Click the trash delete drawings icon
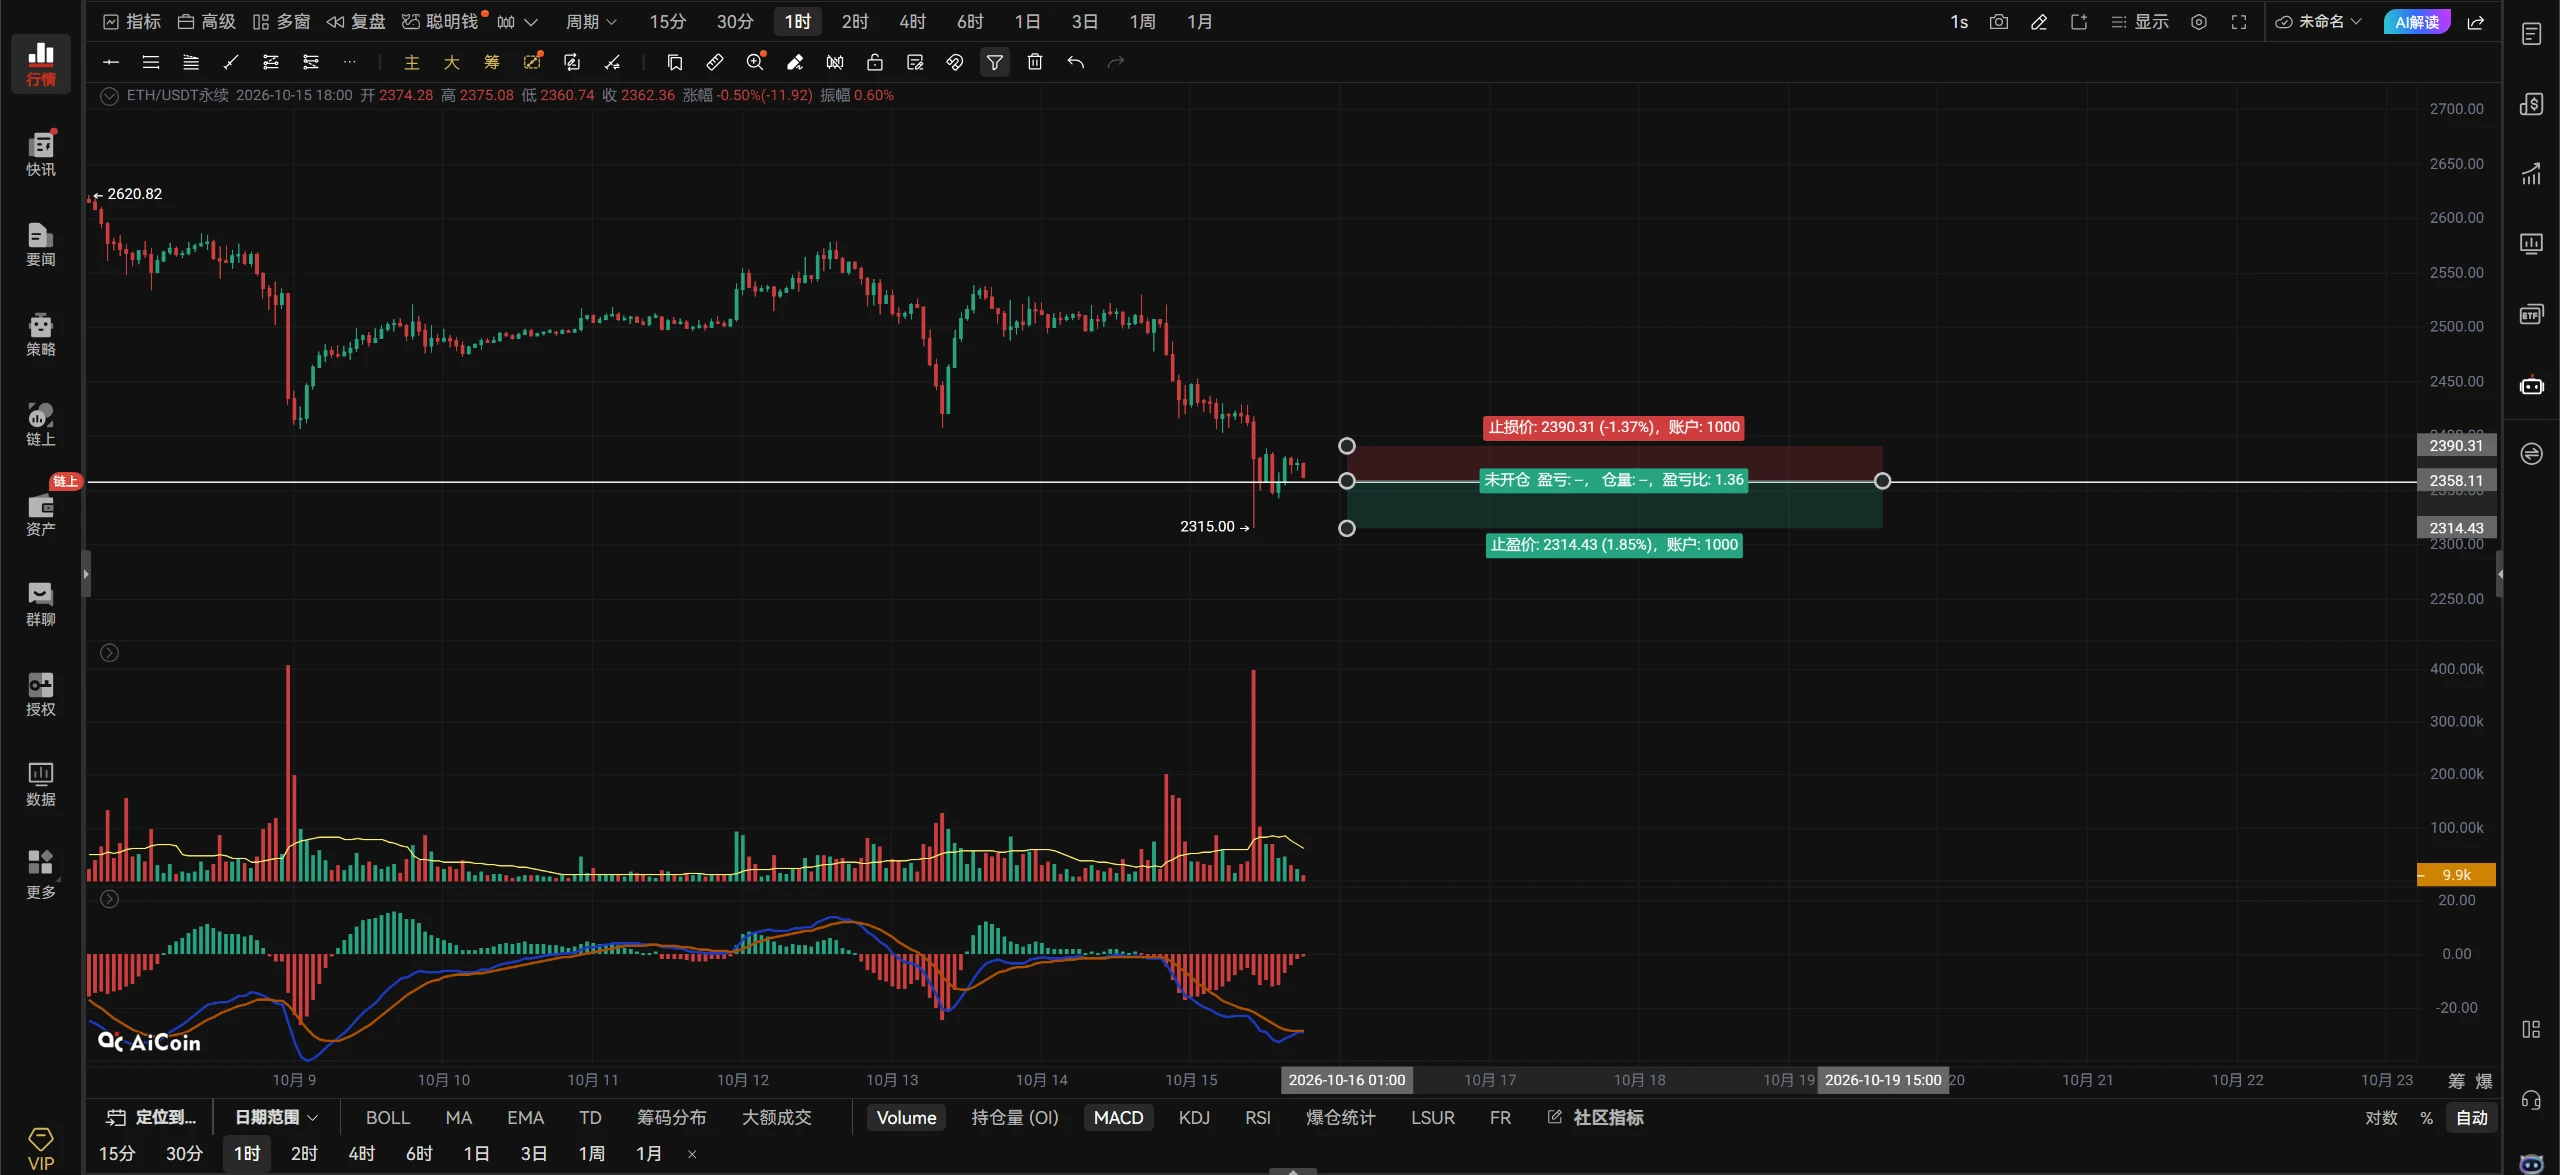The width and height of the screenshot is (2560, 1175). 1035,62
